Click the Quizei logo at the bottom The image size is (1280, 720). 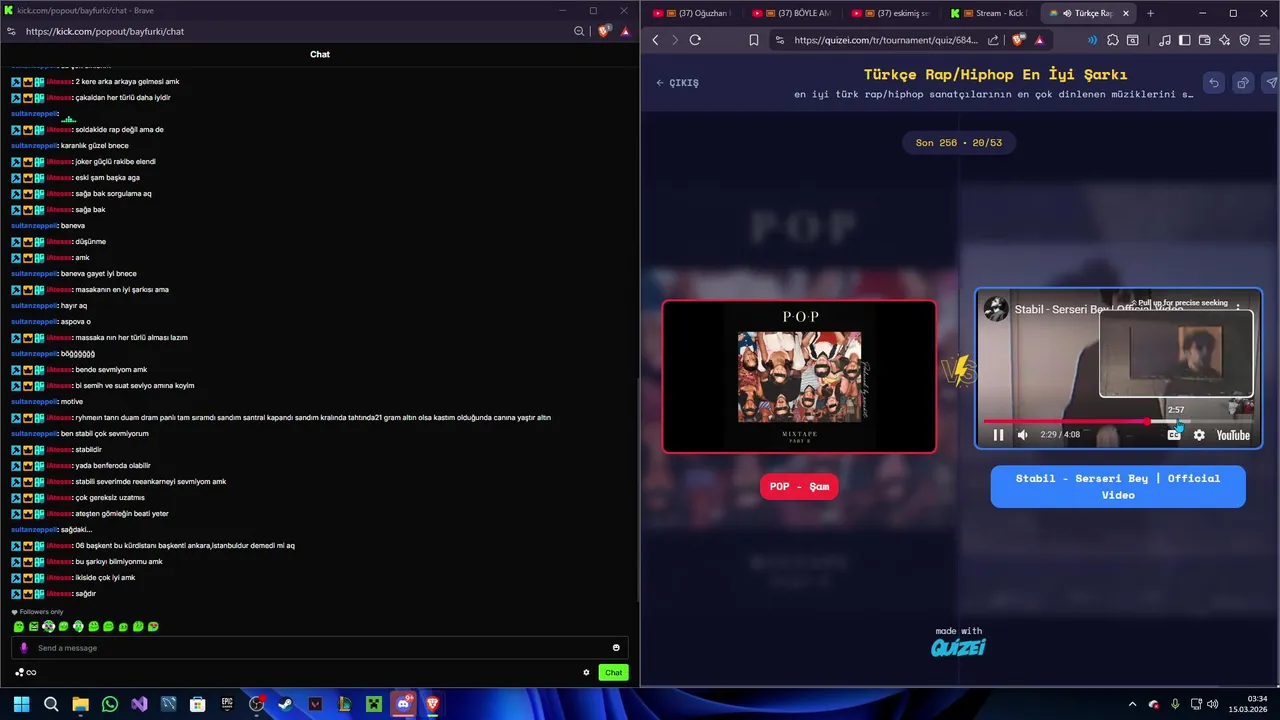958,647
